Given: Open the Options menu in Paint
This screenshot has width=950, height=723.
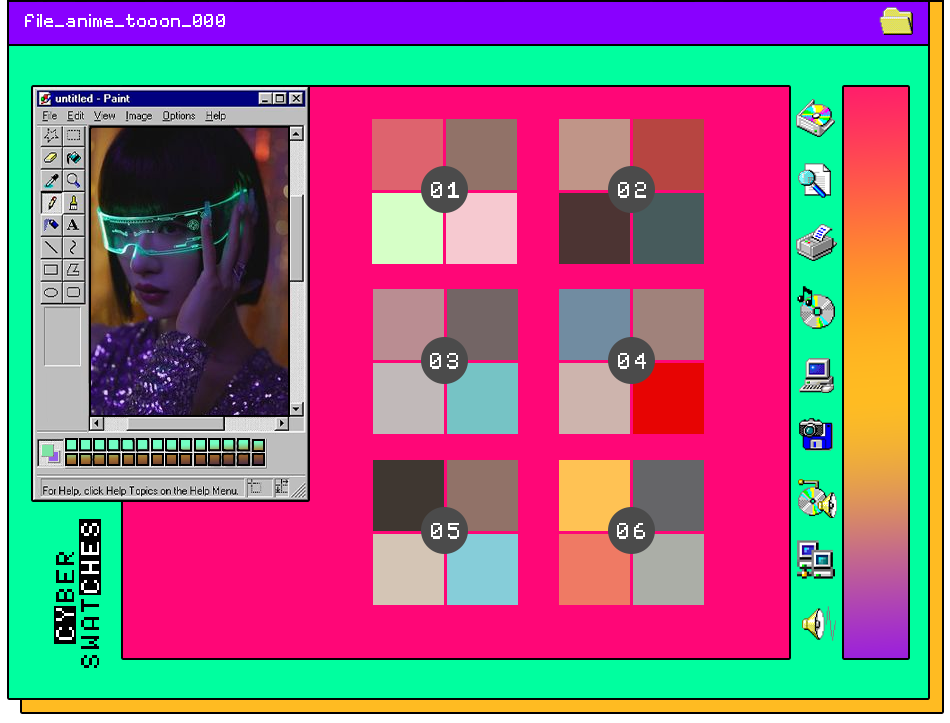Looking at the screenshot, I should click(x=179, y=116).
